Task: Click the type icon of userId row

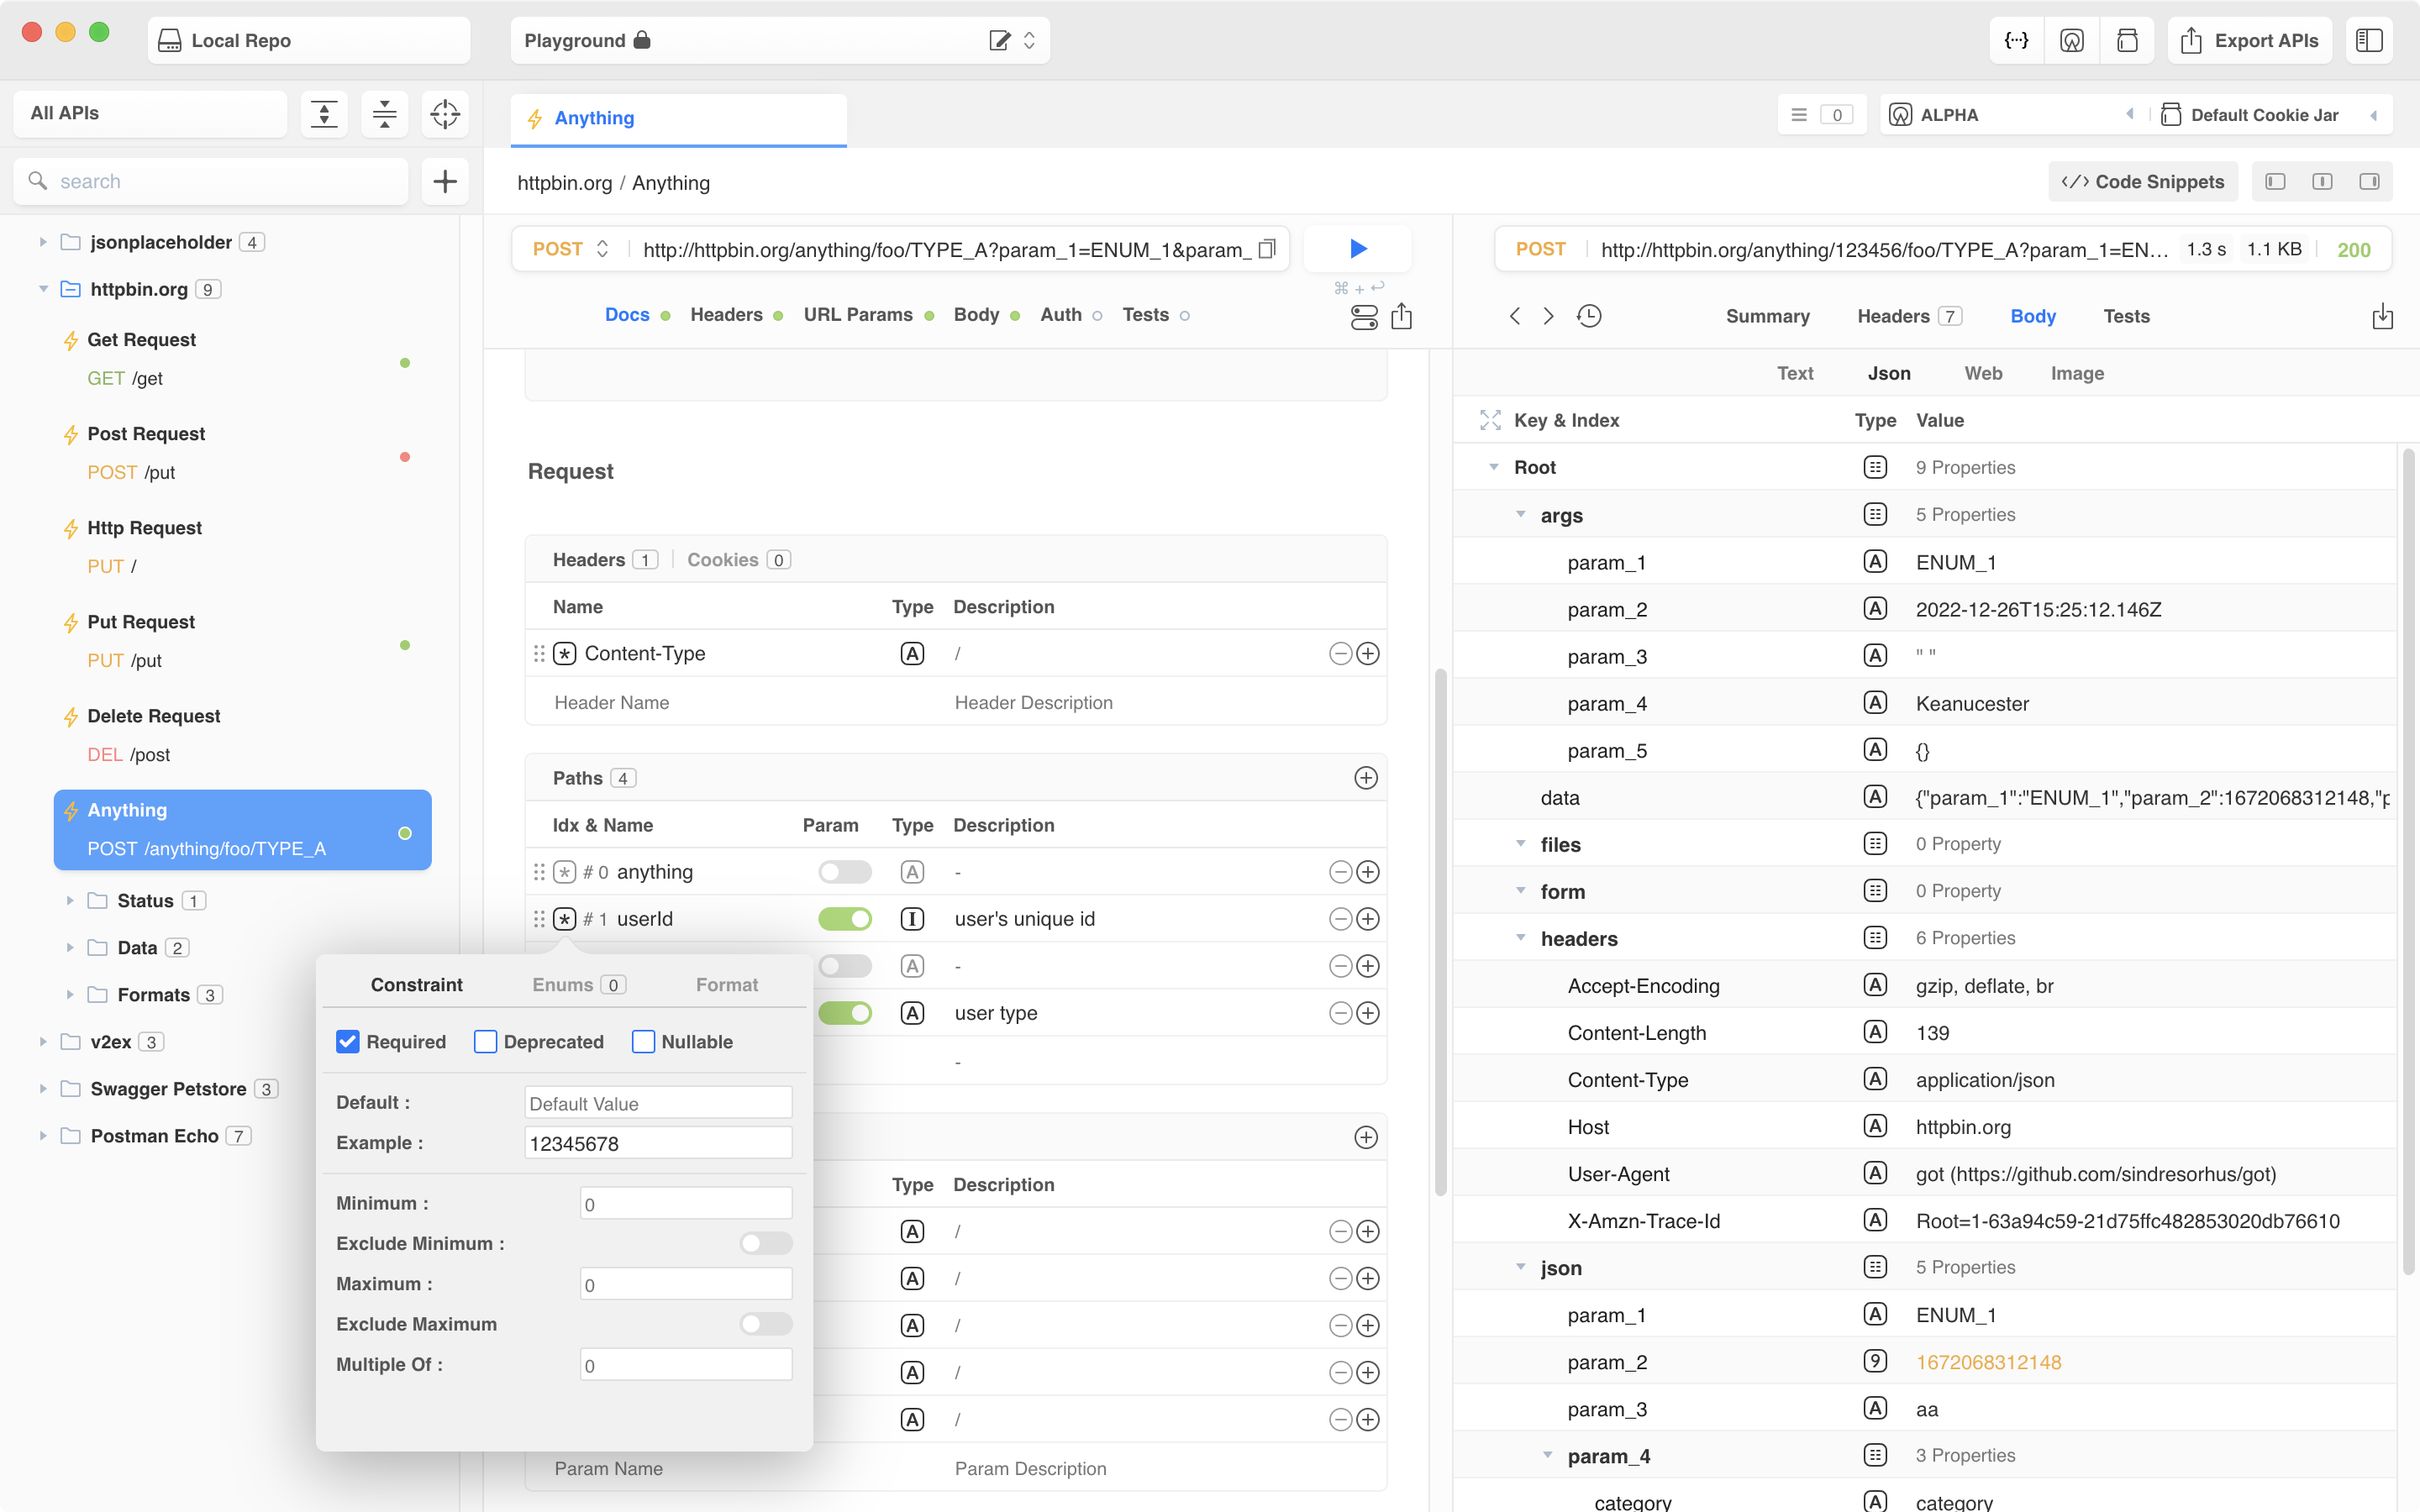Action: pos(912,919)
